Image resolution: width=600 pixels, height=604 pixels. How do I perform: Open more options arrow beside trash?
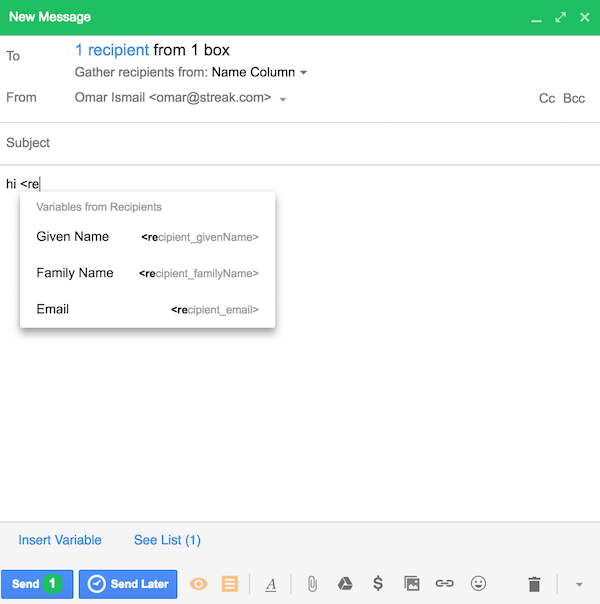point(579,585)
